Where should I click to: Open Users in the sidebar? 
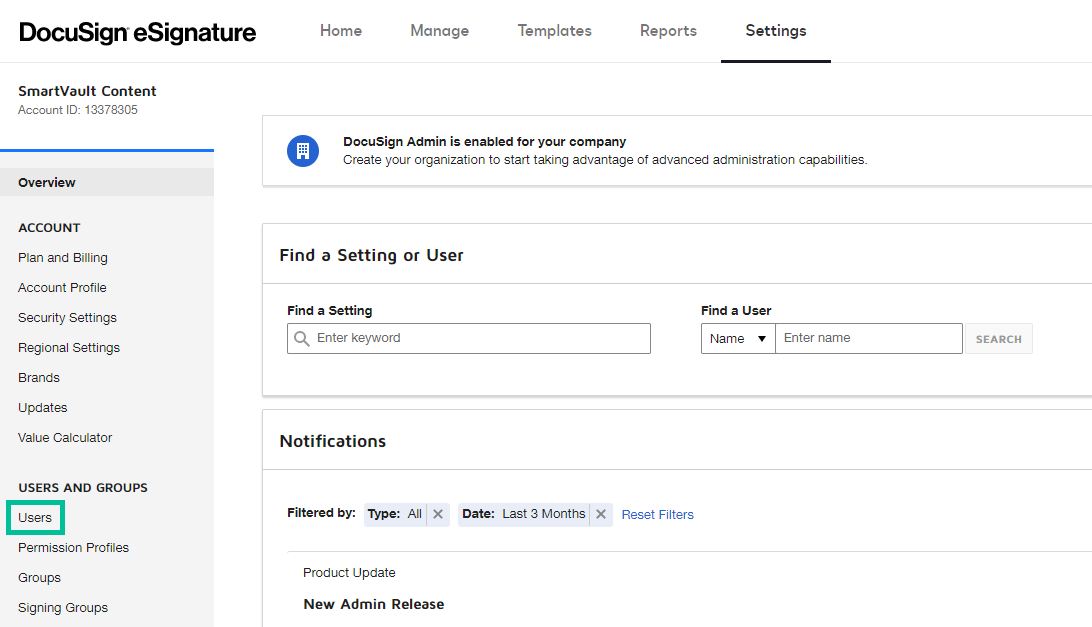(x=35, y=518)
